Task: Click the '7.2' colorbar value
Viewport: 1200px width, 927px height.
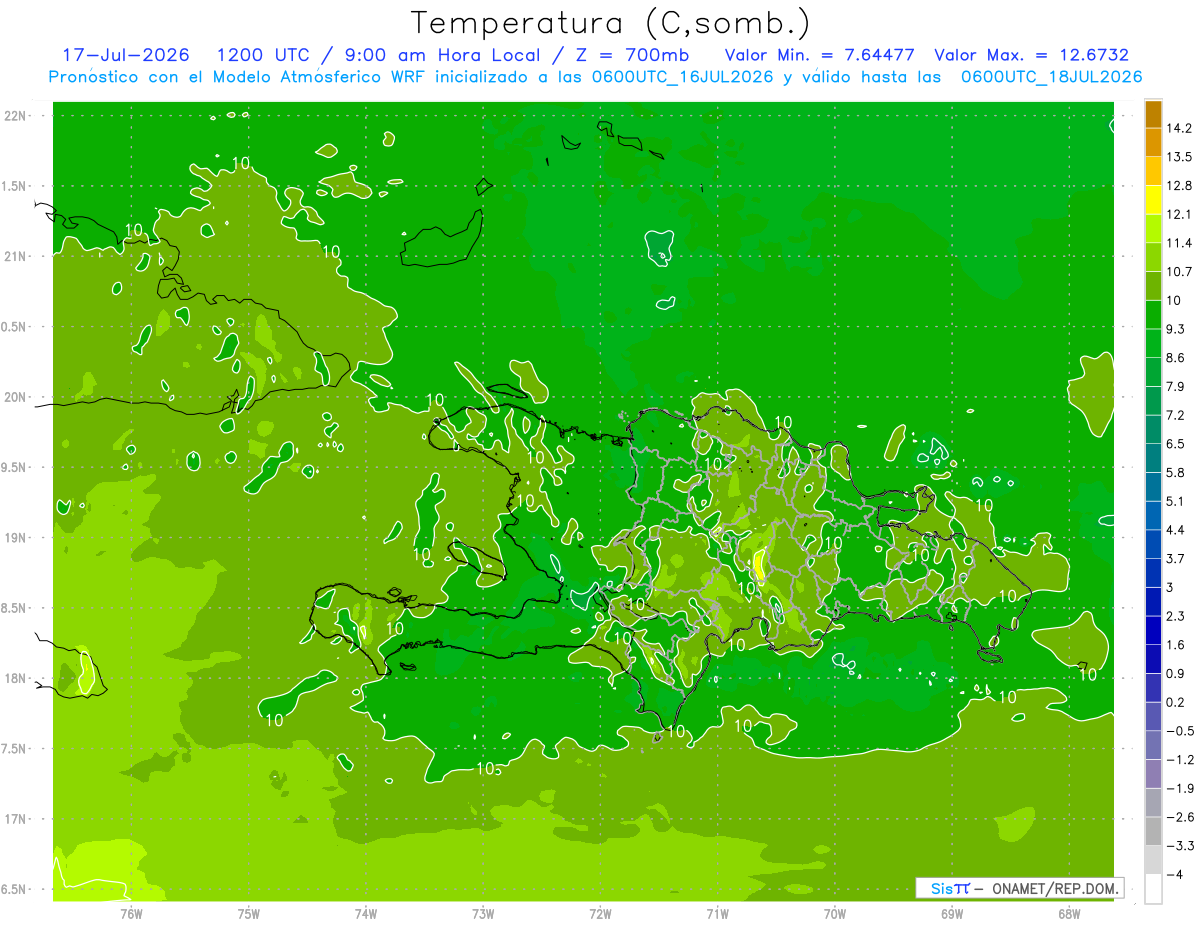Action: pos(1177,415)
